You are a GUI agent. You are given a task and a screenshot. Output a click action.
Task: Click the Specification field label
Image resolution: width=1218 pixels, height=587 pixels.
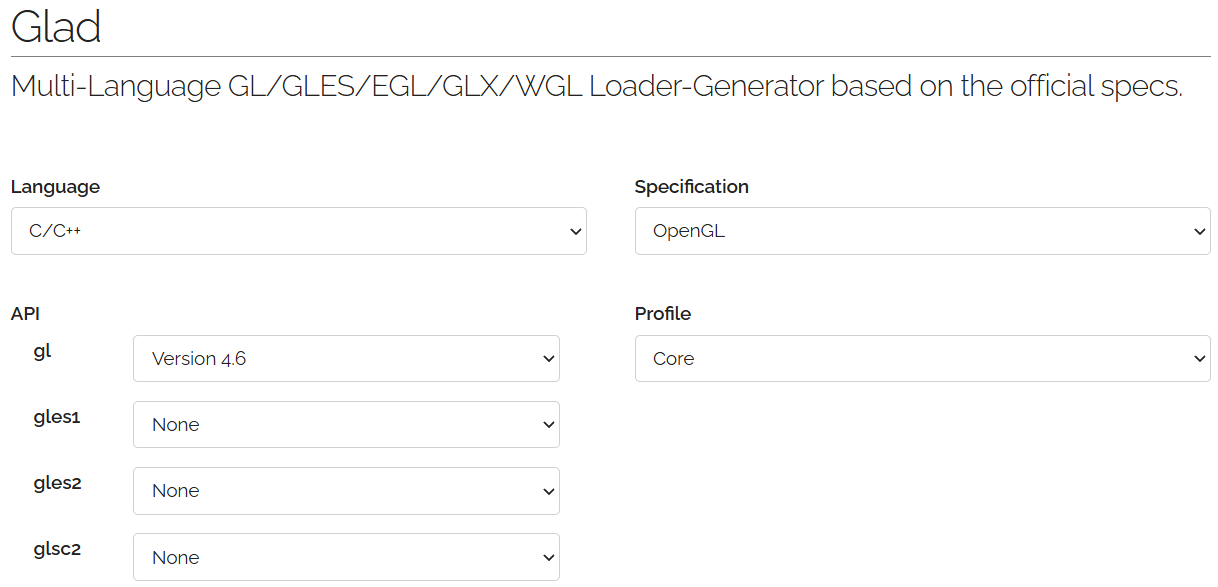pos(691,187)
